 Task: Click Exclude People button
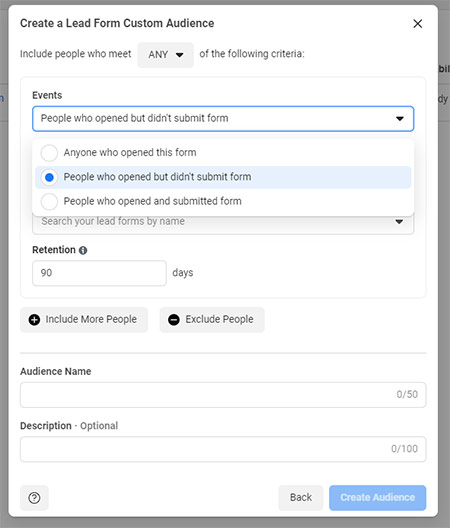pos(212,320)
